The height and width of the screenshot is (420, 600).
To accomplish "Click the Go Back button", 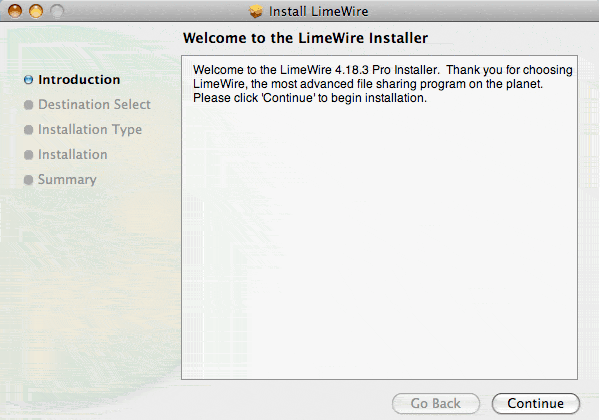I will [x=435, y=403].
